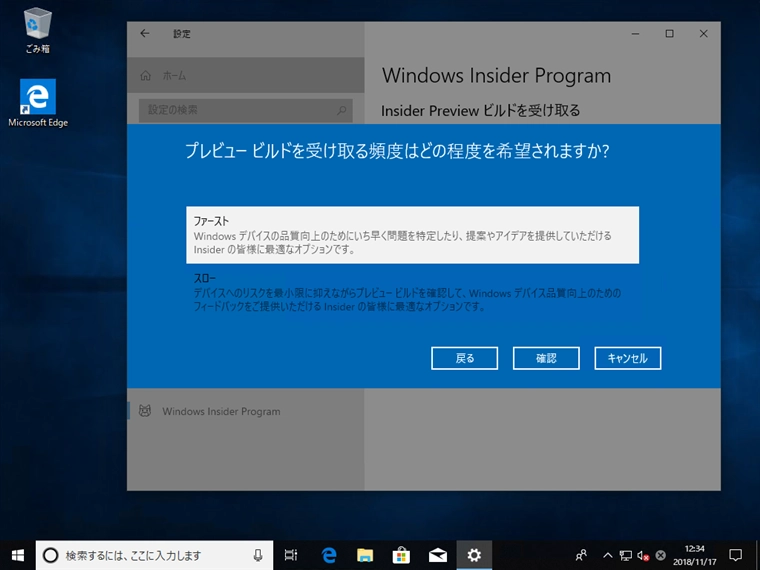The image size is (760, 570).
Task: Click the Cortana circle icon
Action: 50,555
